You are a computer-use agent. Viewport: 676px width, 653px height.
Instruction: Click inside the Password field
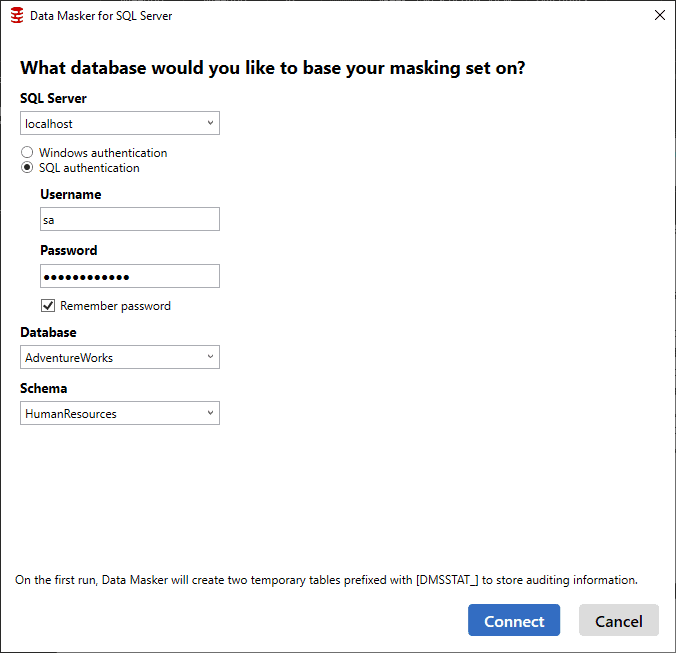click(130, 276)
